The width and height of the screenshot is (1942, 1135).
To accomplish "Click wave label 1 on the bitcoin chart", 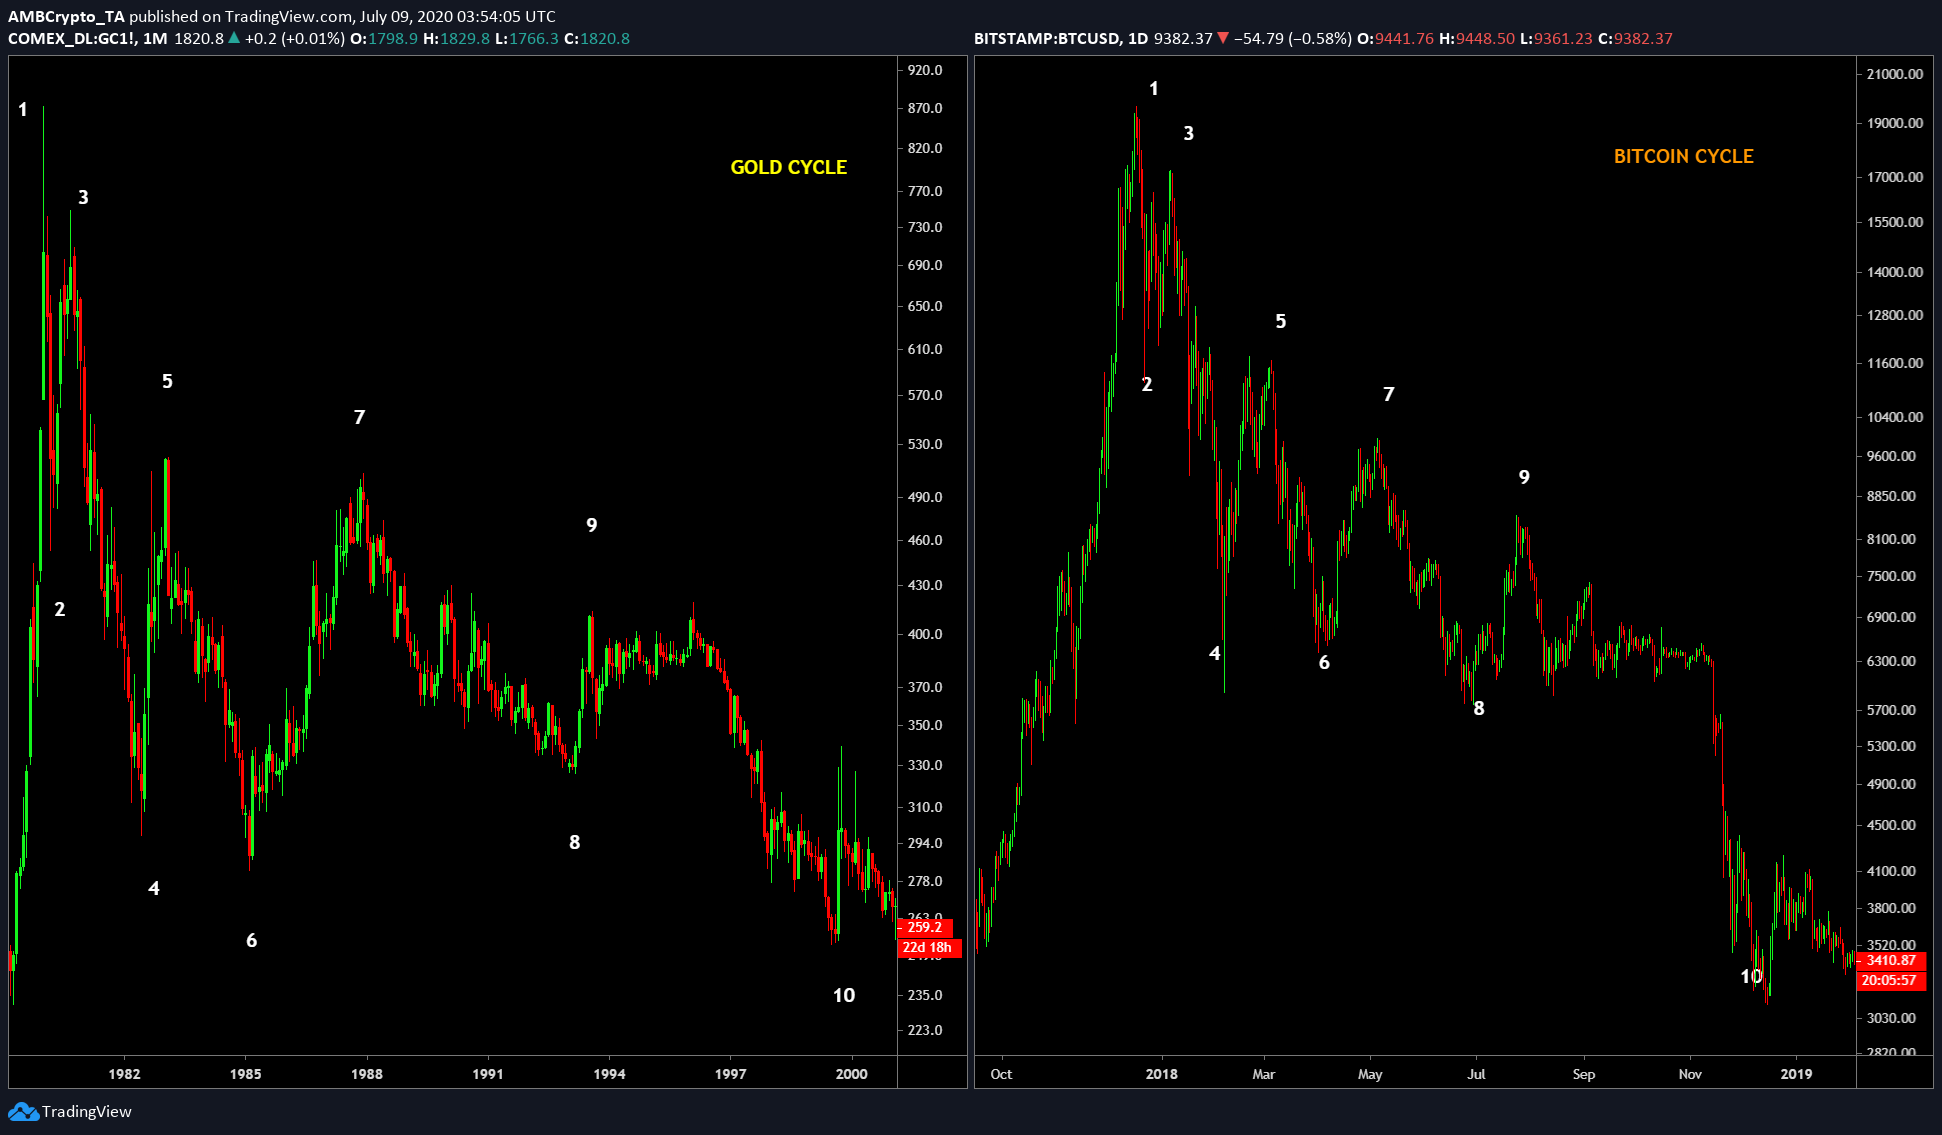I will pos(1154,88).
